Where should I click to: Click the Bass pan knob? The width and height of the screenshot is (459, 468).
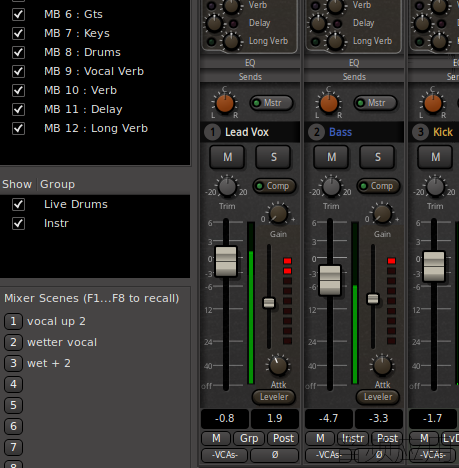tap(329, 103)
